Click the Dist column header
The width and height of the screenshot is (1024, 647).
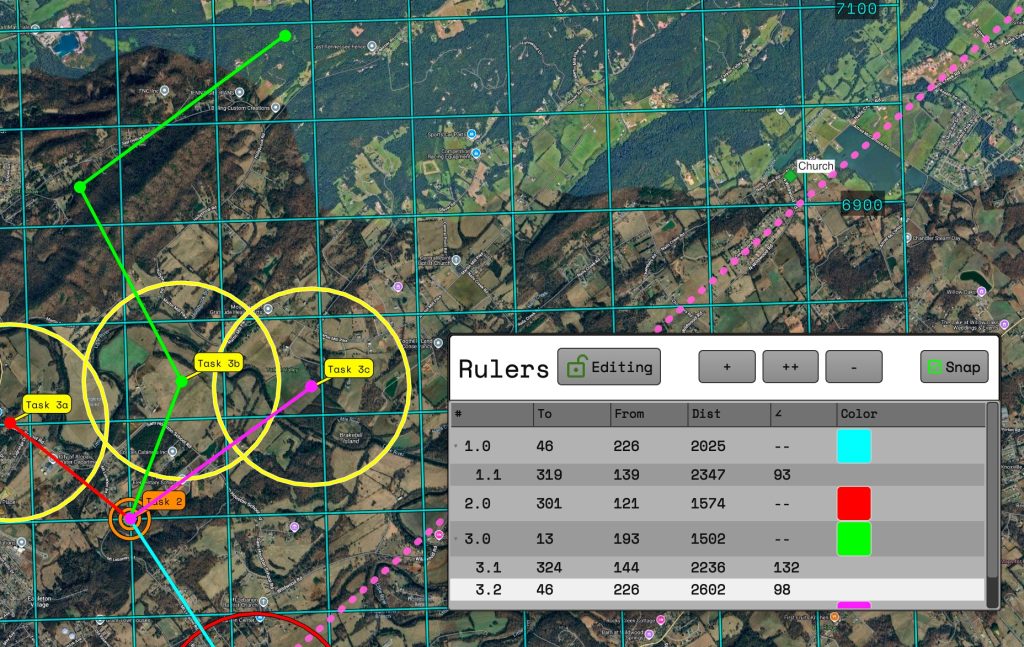(727, 414)
